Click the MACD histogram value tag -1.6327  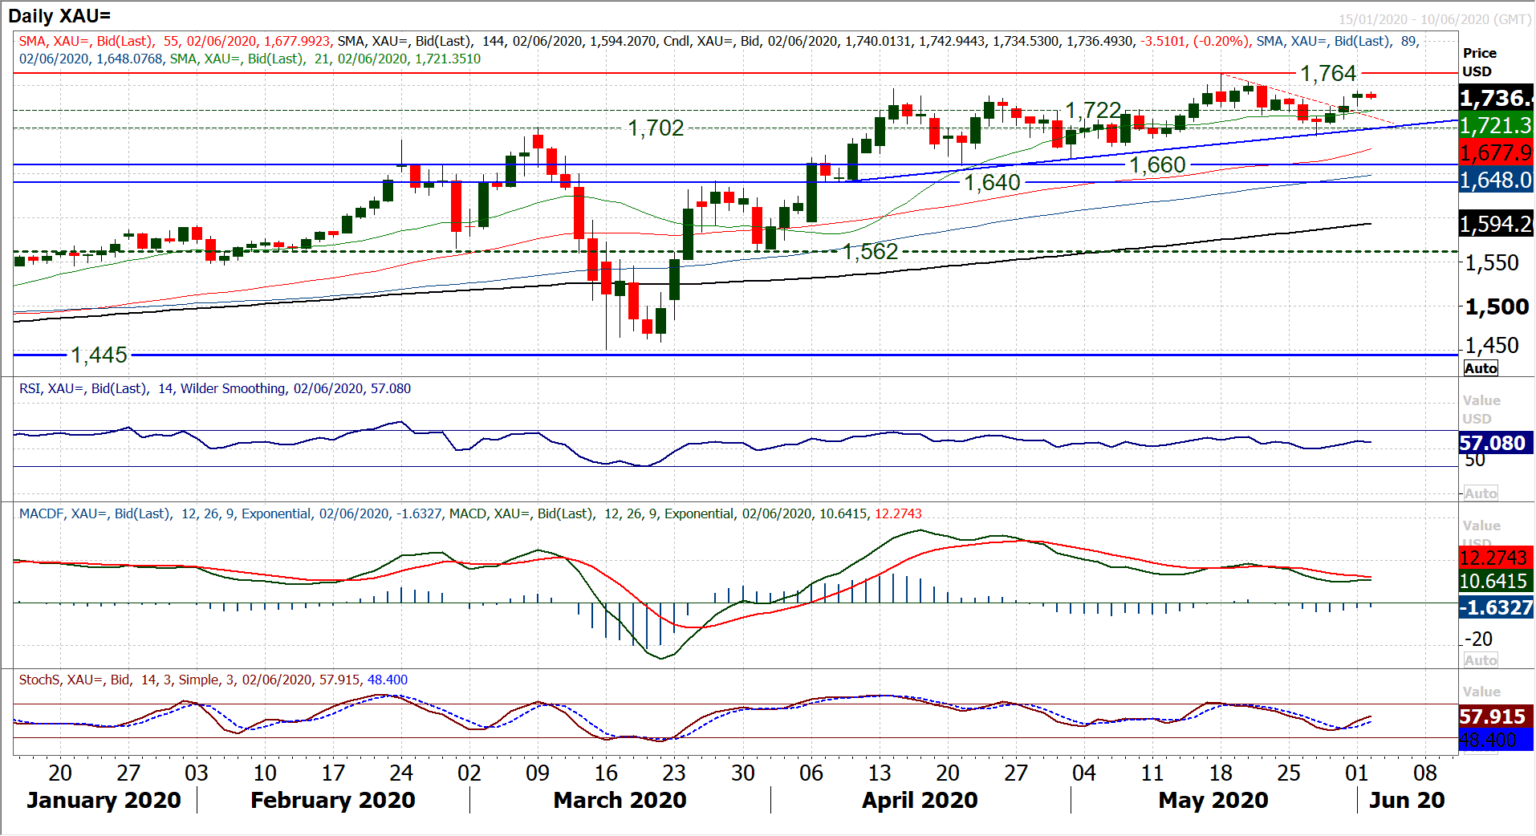click(x=1495, y=607)
